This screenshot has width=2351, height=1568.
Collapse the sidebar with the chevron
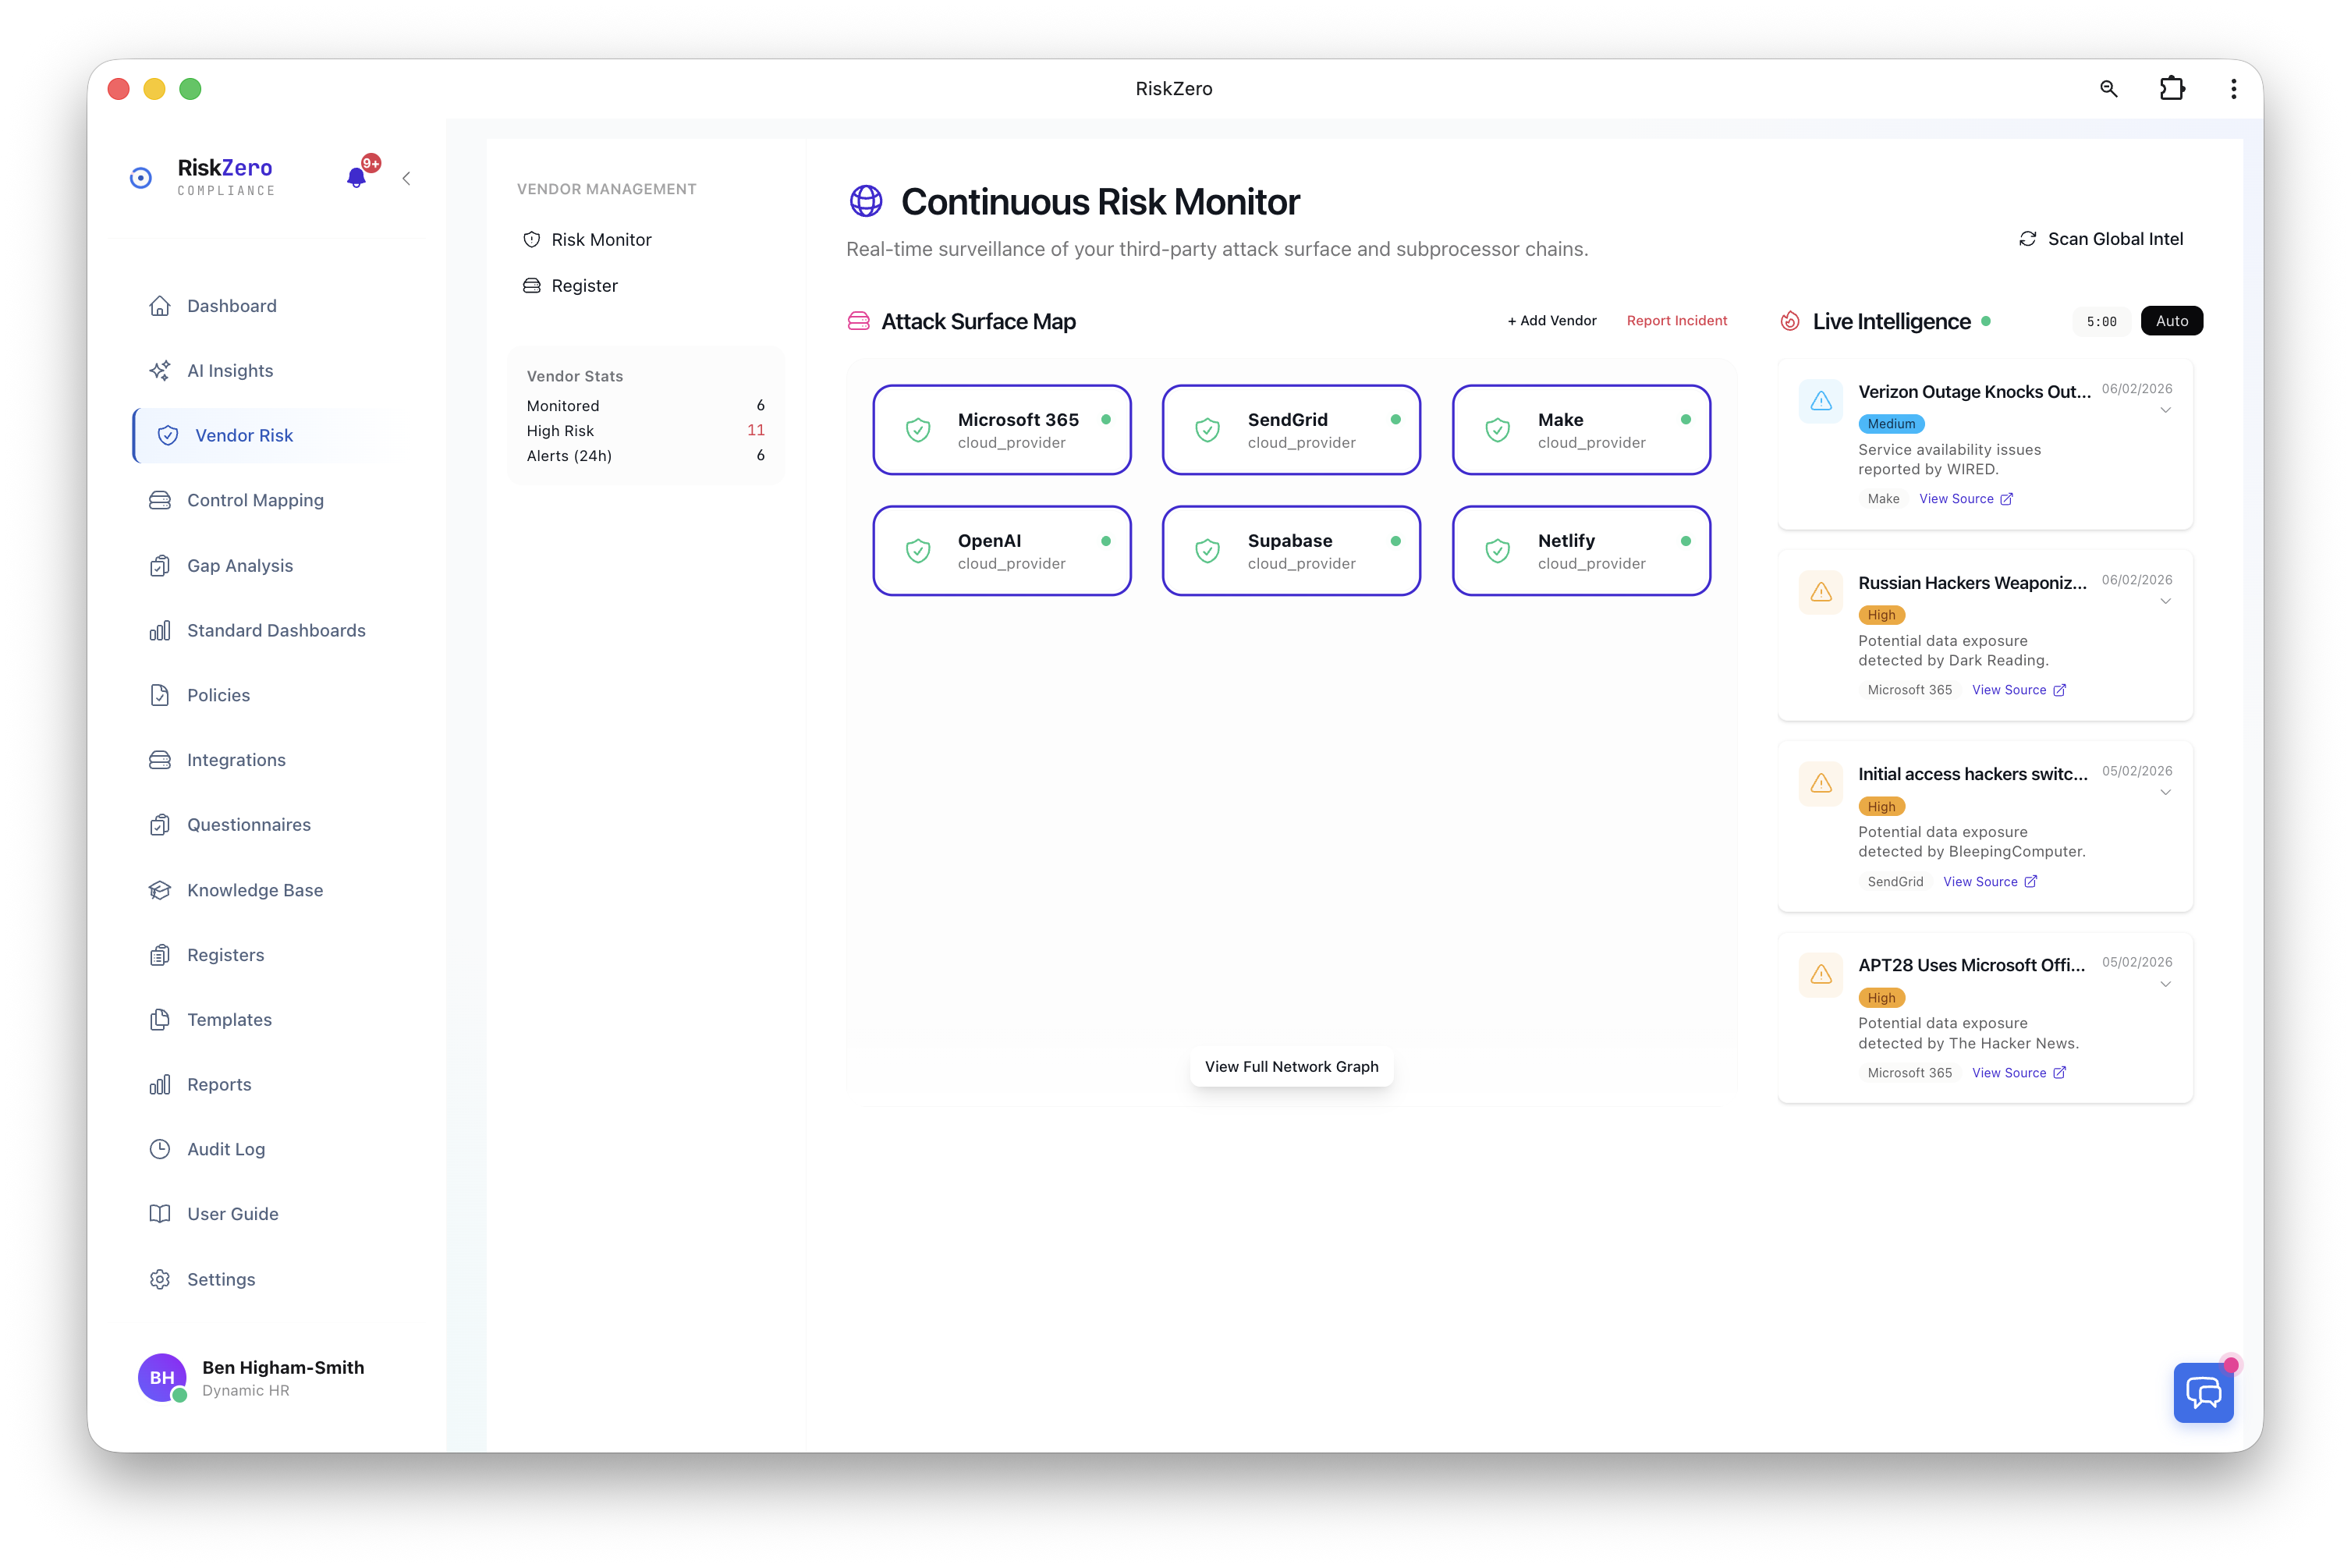click(406, 178)
